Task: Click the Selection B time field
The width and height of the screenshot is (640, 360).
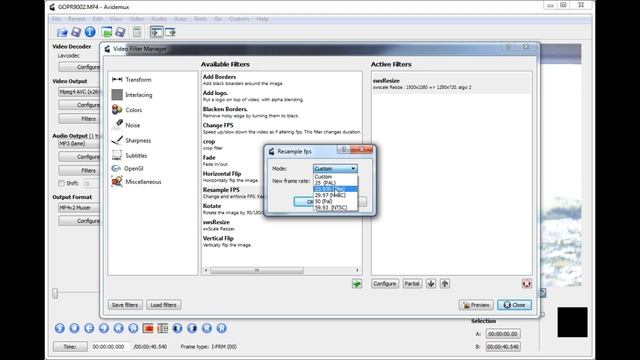Action: click(502, 347)
